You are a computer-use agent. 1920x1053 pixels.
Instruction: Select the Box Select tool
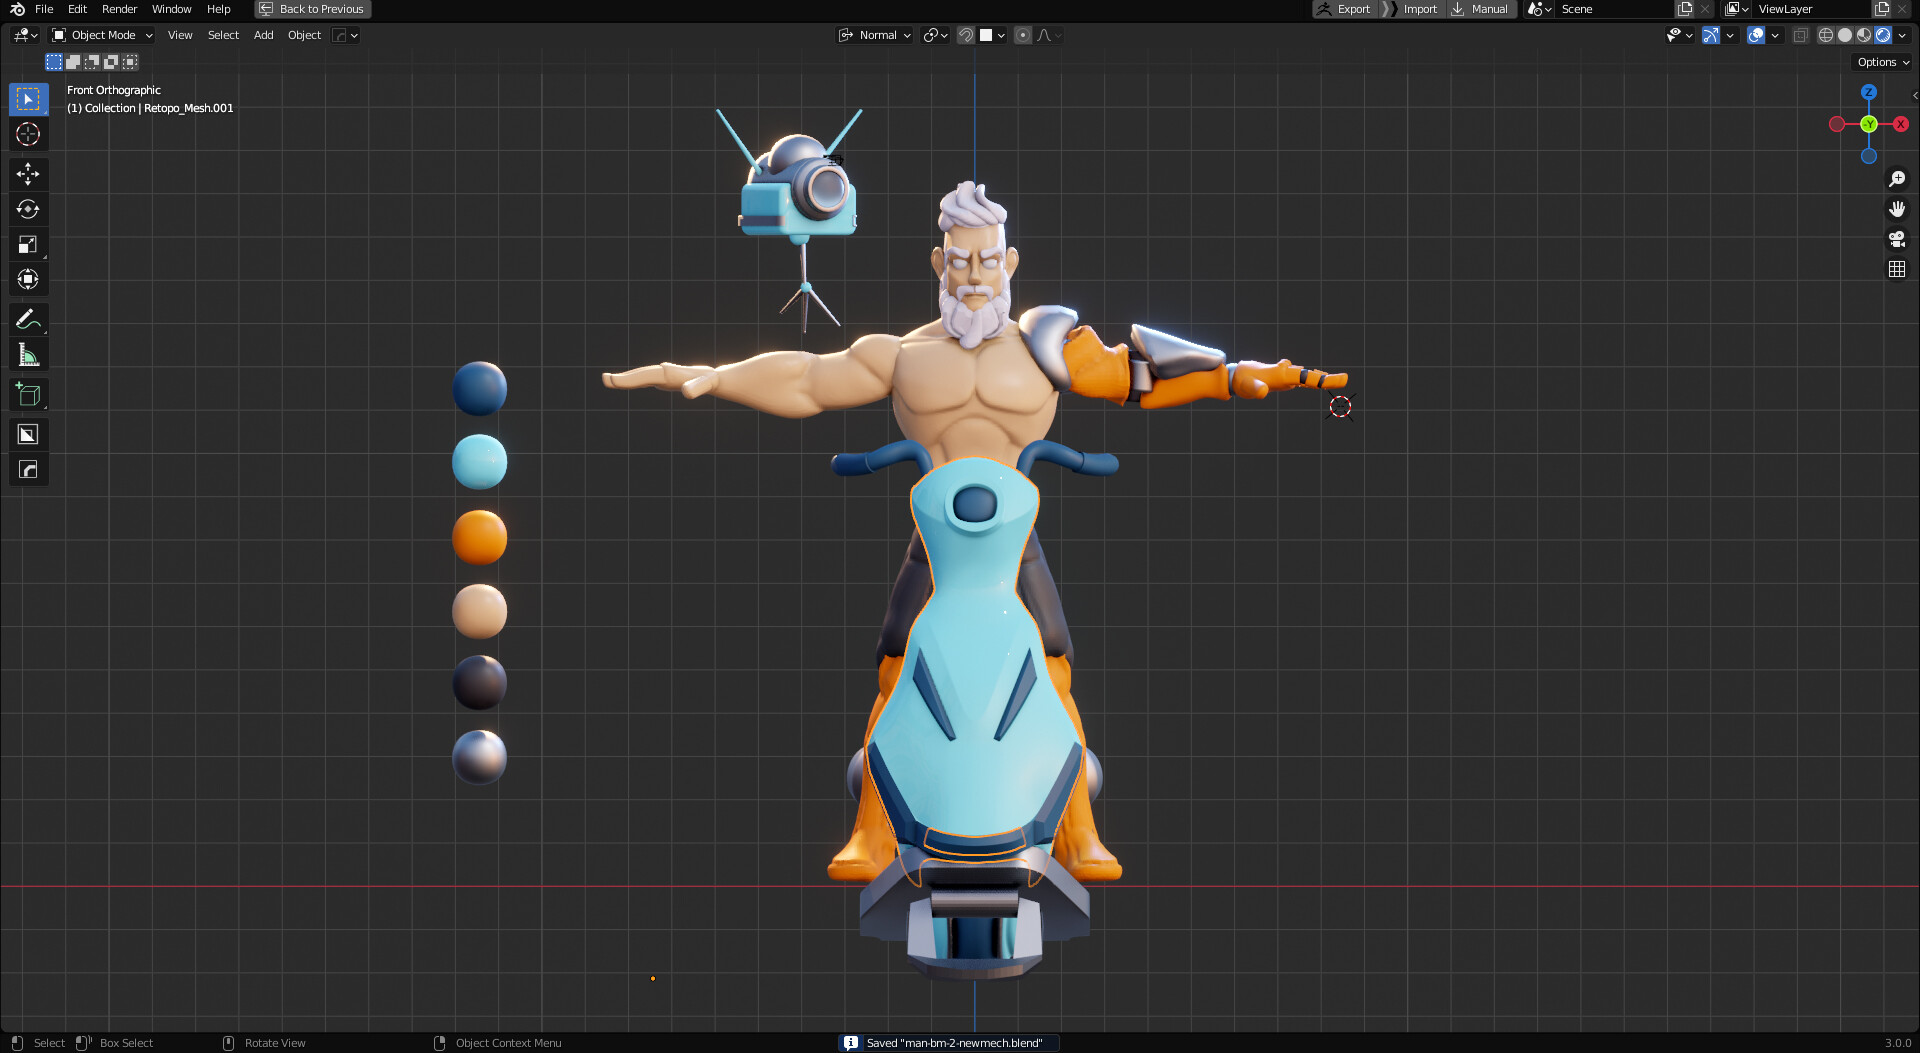click(x=28, y=98)
